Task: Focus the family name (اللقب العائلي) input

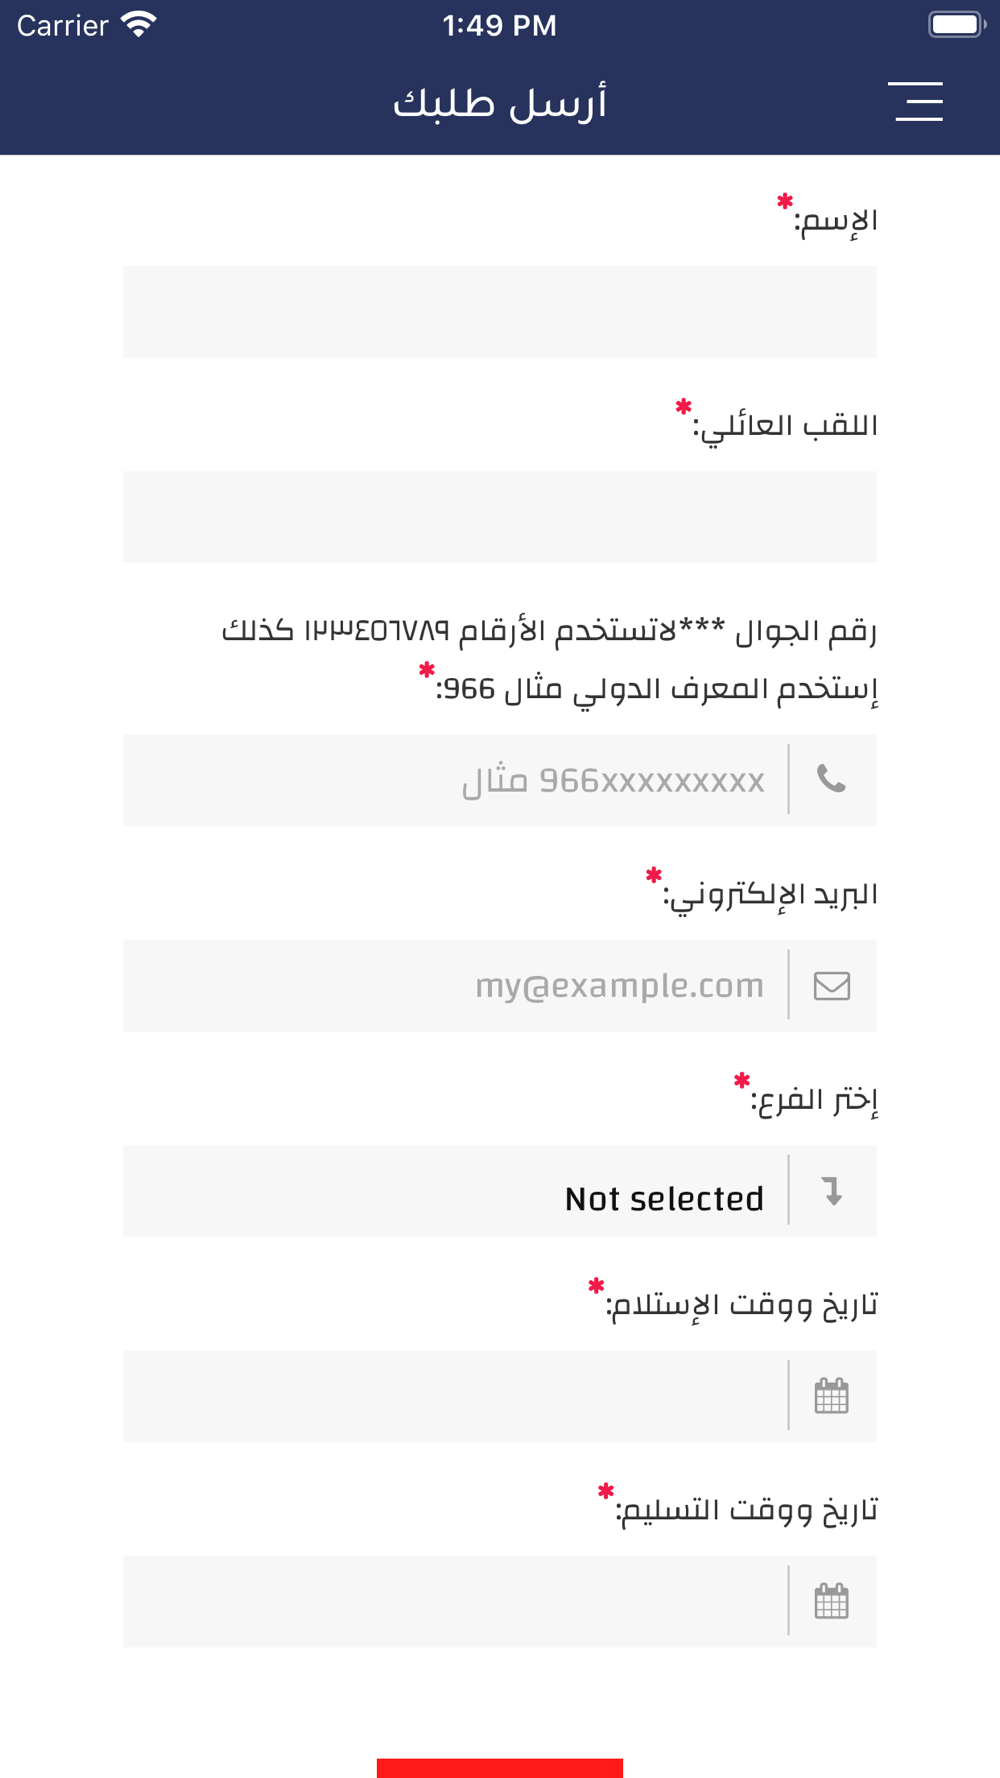Action: click(x=500, y=517)
